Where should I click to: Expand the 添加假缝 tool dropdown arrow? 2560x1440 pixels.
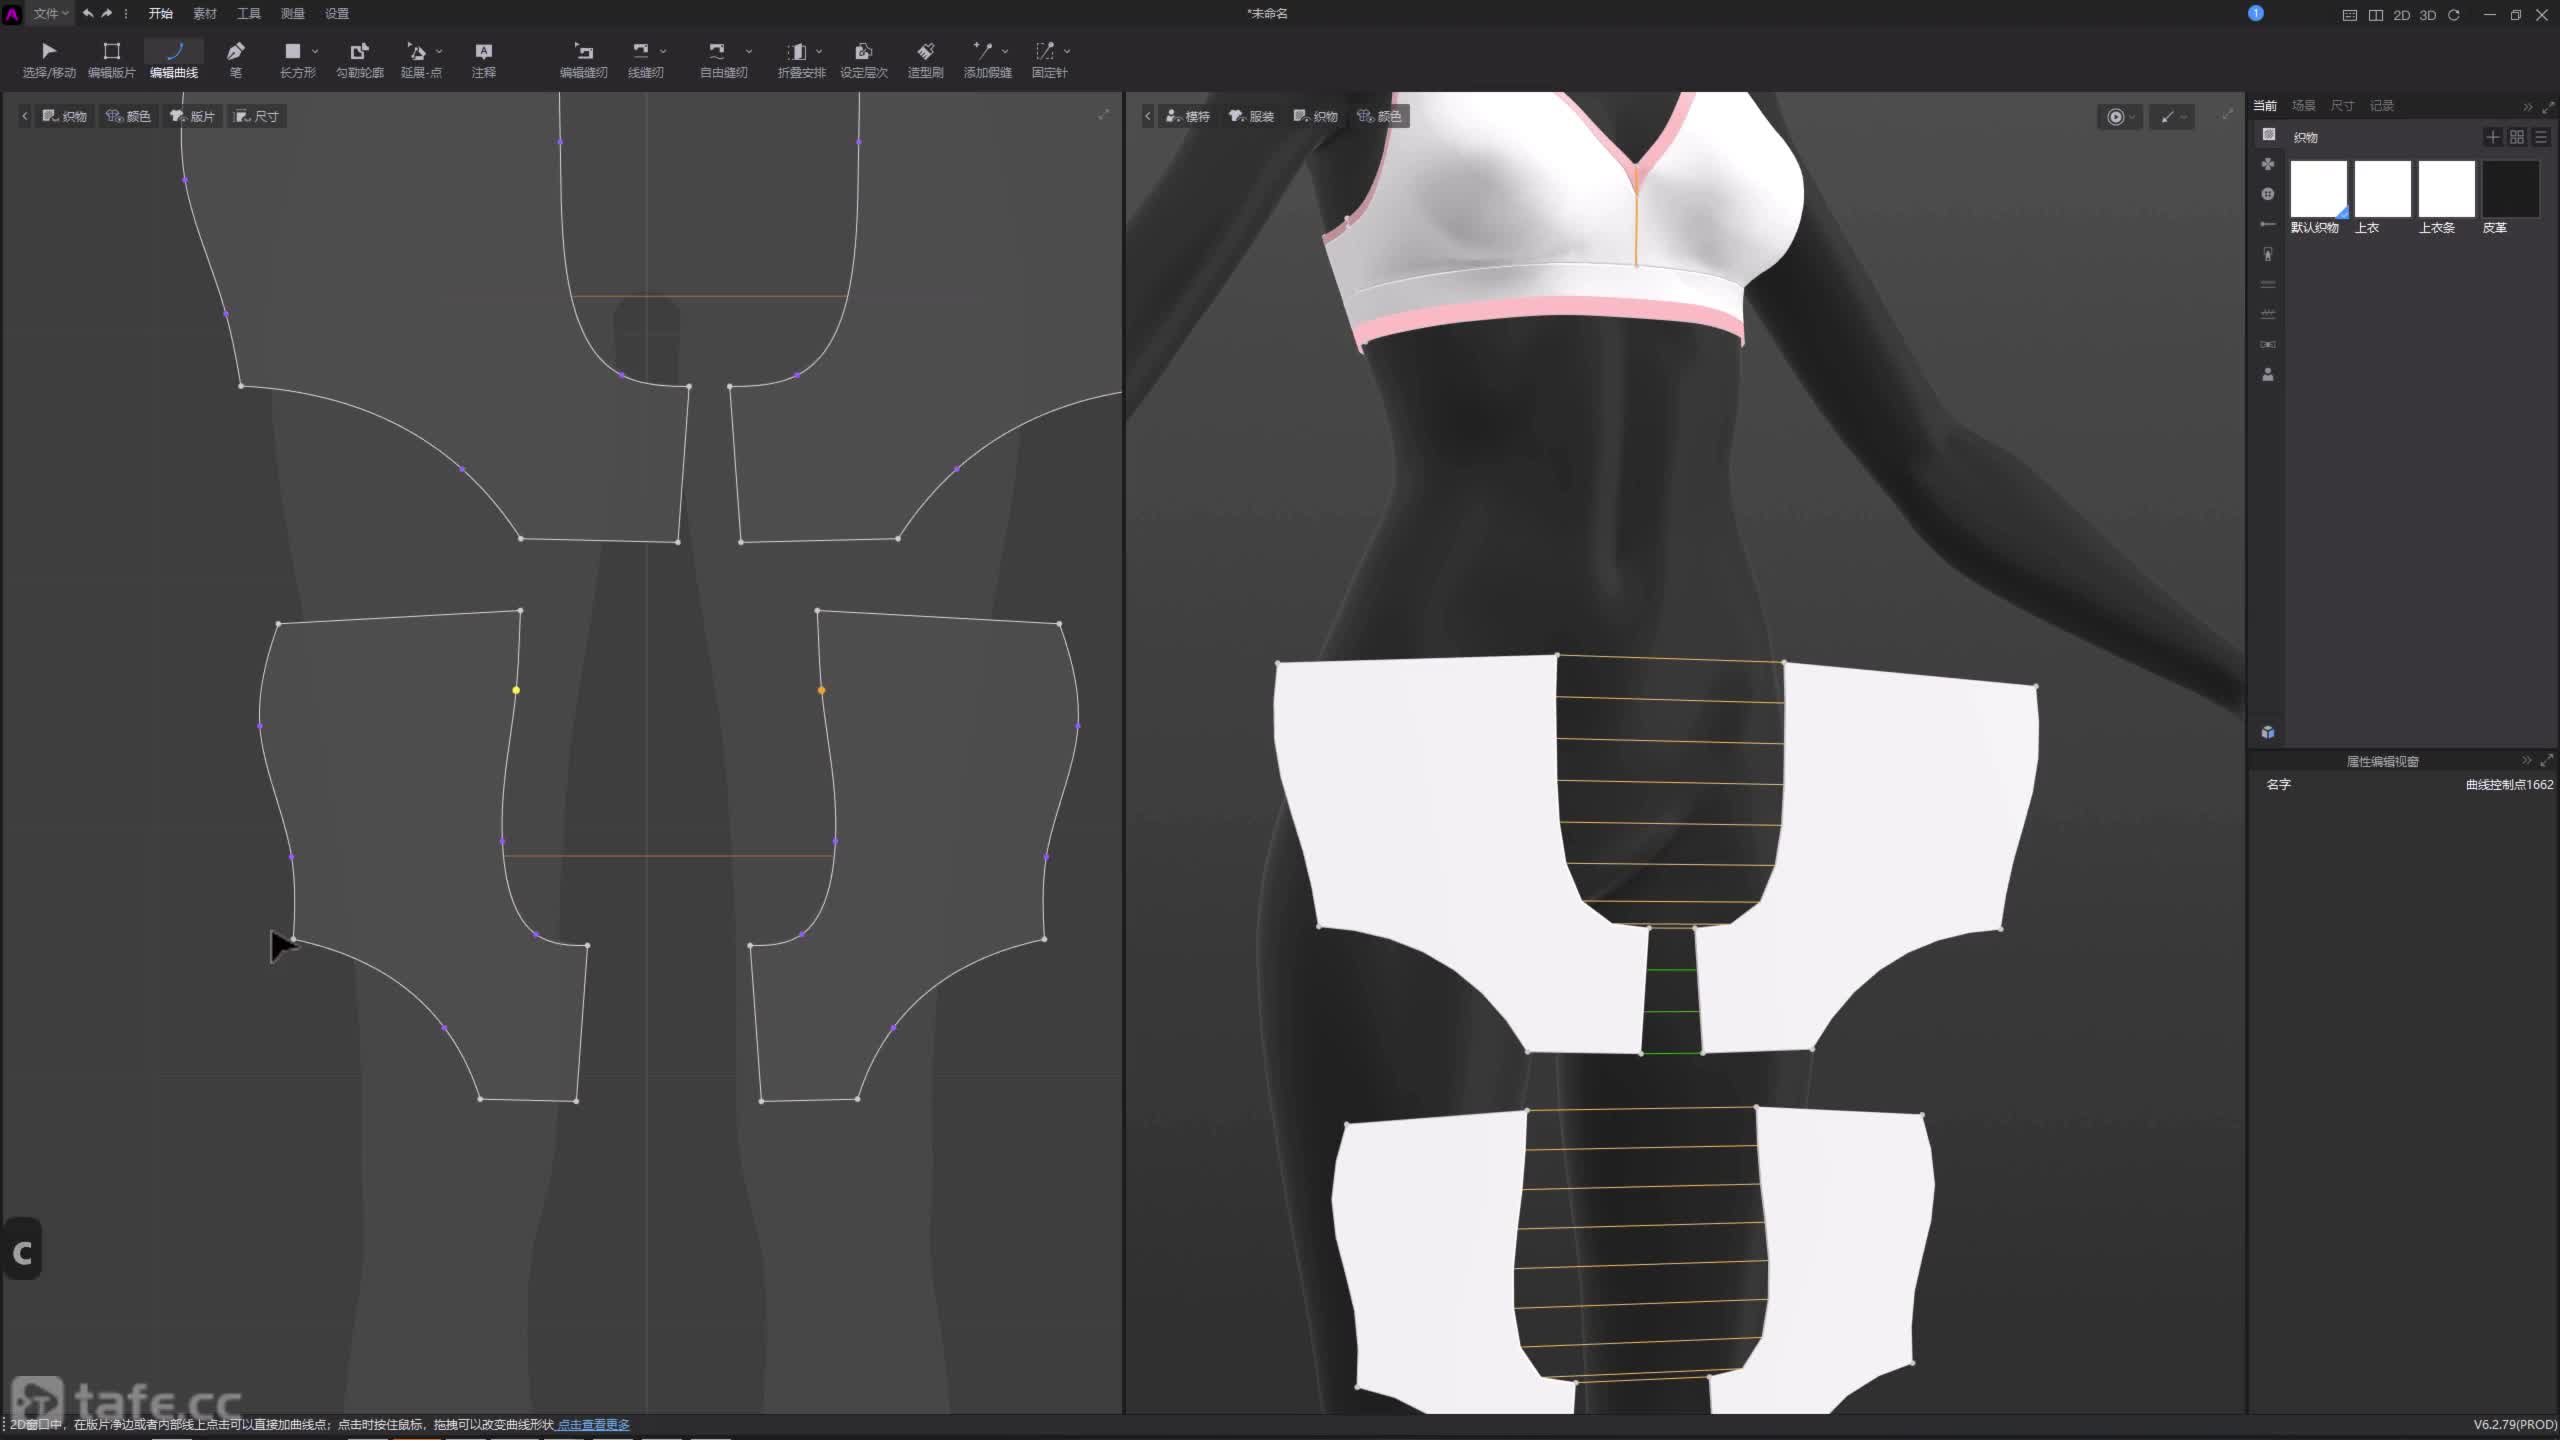(1005, 51)
